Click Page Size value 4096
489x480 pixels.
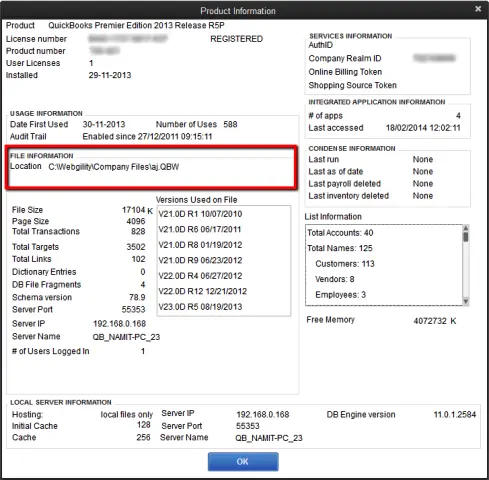click(136, 221)
